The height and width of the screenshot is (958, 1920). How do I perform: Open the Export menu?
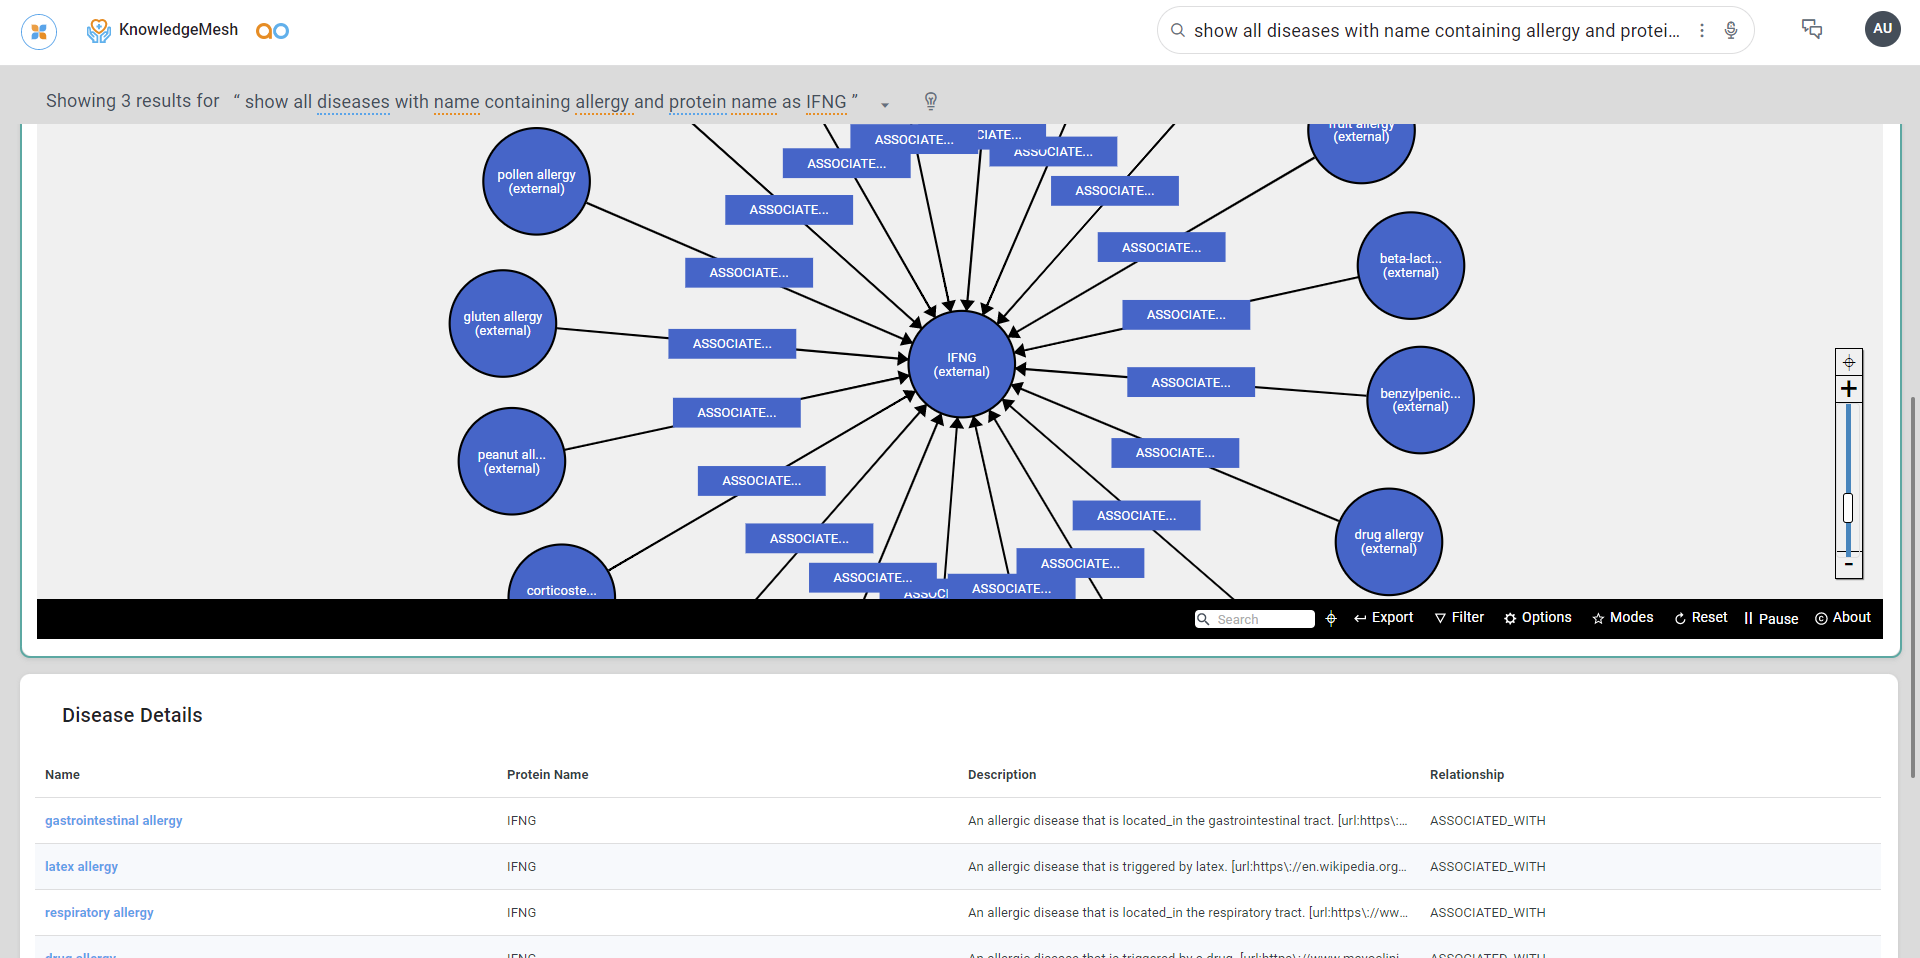click(x=1383, y=618)
